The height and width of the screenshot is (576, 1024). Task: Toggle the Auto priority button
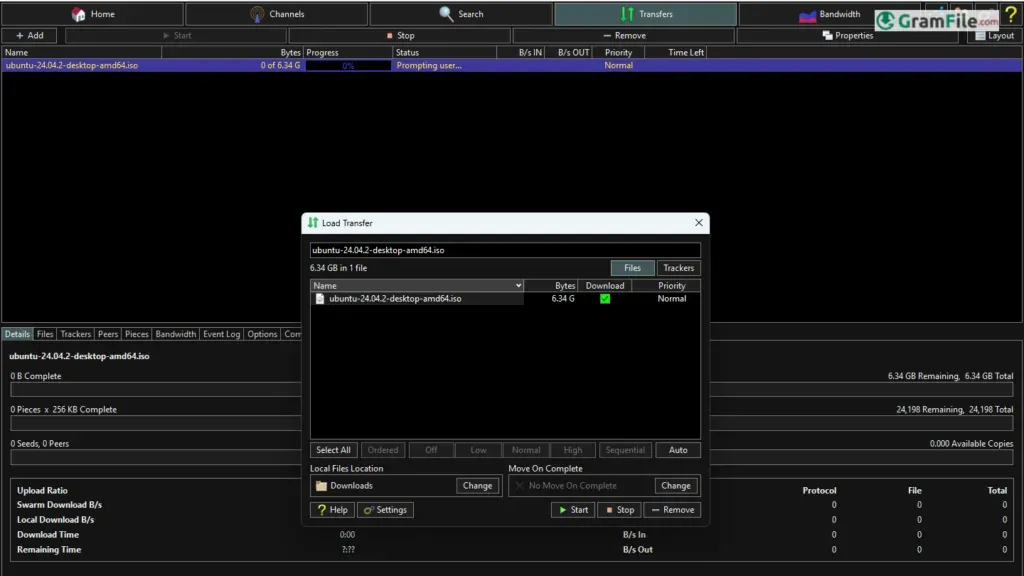click(678, 450)
